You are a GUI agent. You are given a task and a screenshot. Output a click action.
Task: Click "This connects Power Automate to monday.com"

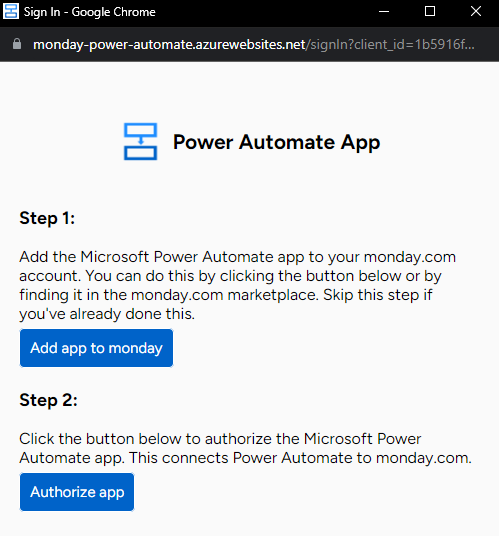(300, 458)
